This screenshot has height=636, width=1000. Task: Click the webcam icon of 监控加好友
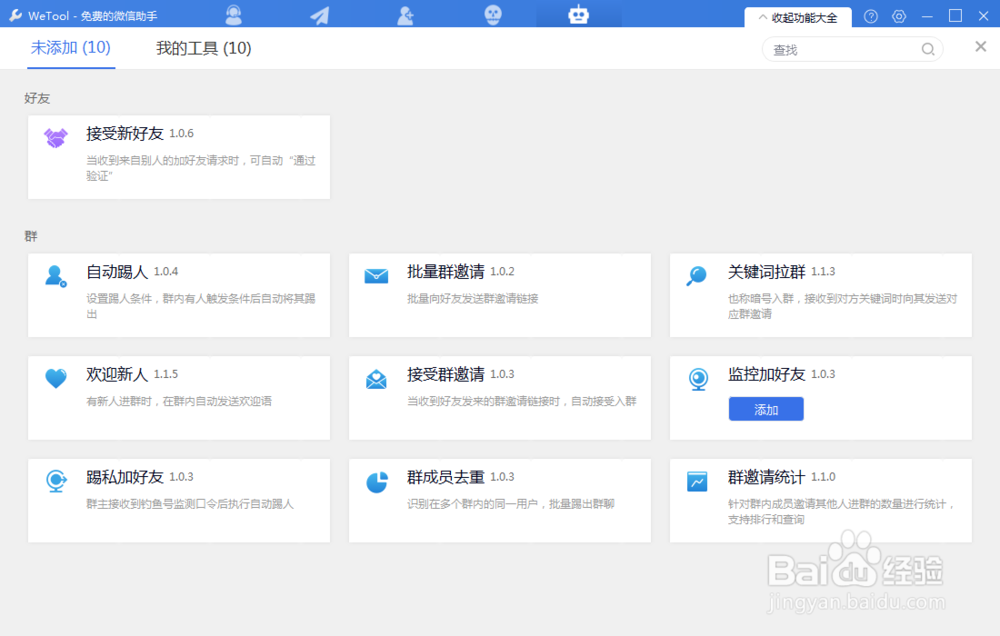(x=698, y=379)
